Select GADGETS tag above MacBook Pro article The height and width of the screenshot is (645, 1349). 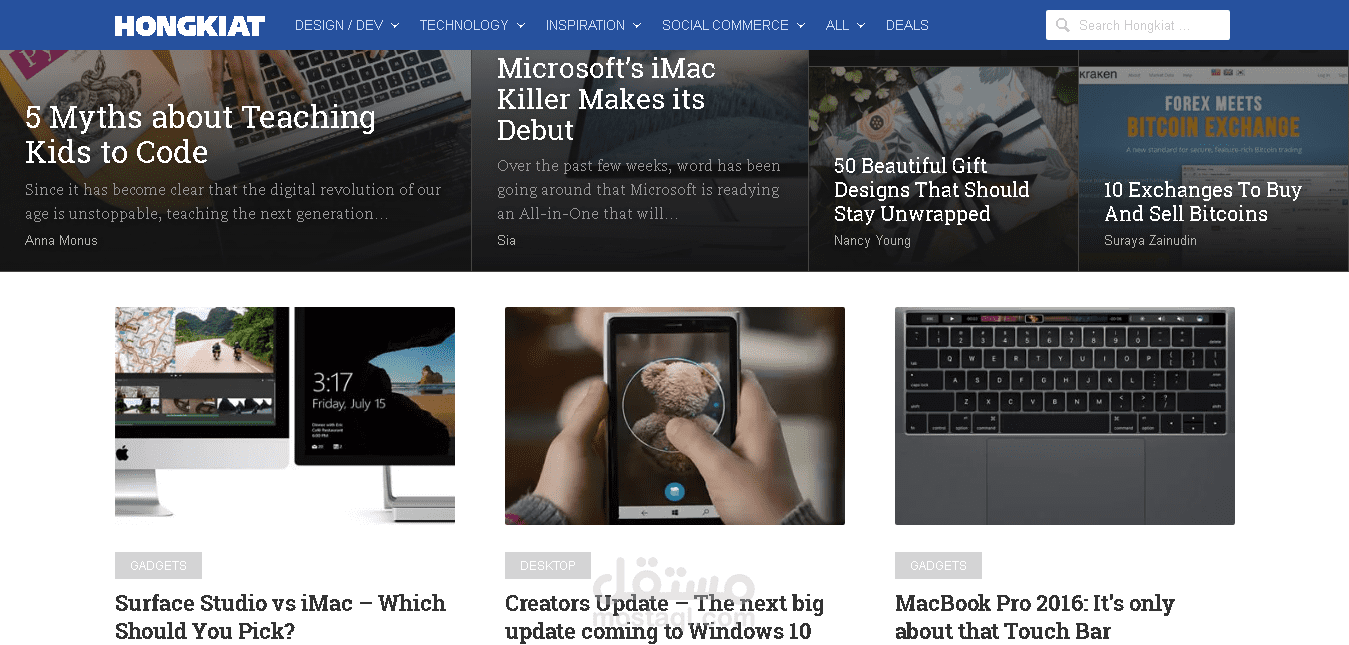(x=938, y=565)
